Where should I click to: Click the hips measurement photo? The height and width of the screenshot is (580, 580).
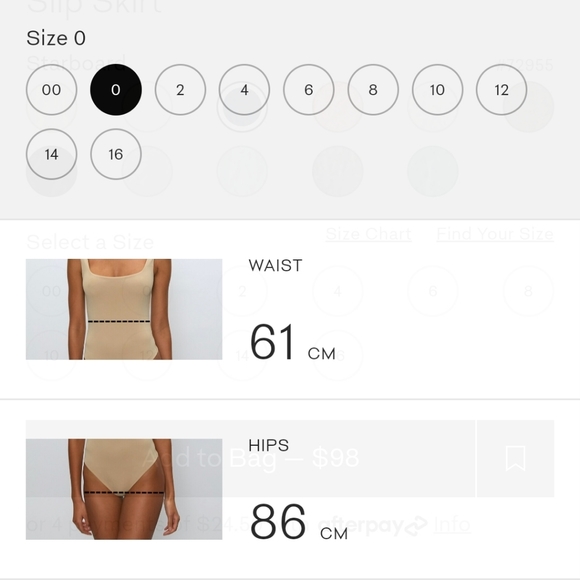tap(124, 489)
